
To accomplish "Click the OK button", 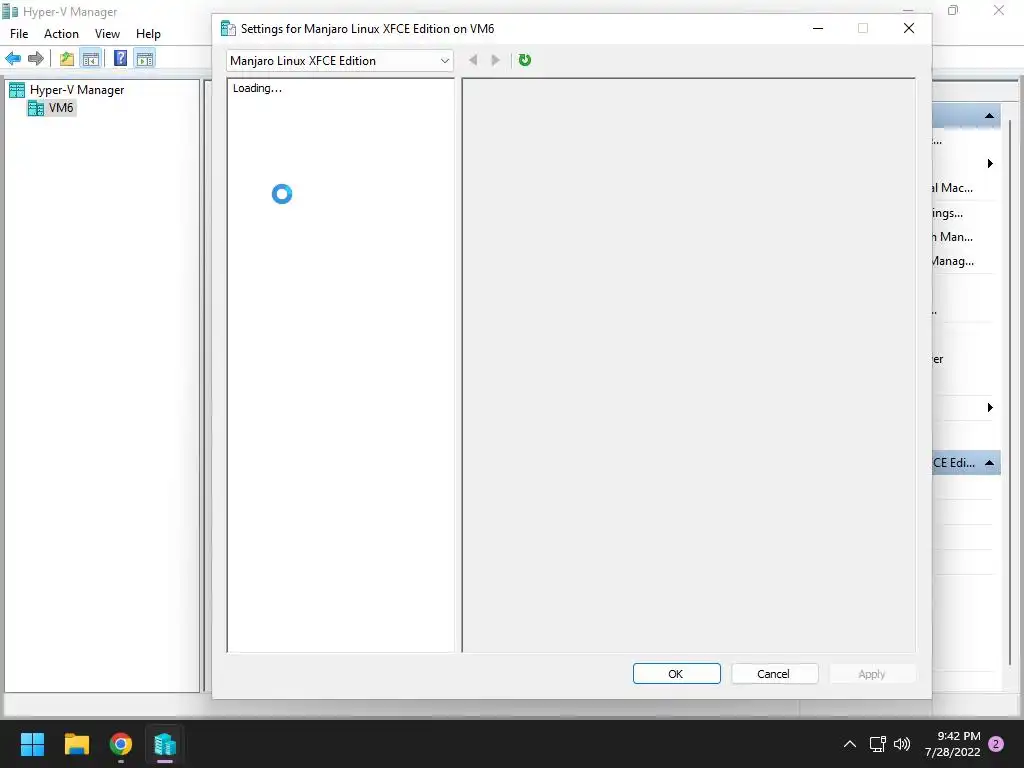I will coord(677,674).
